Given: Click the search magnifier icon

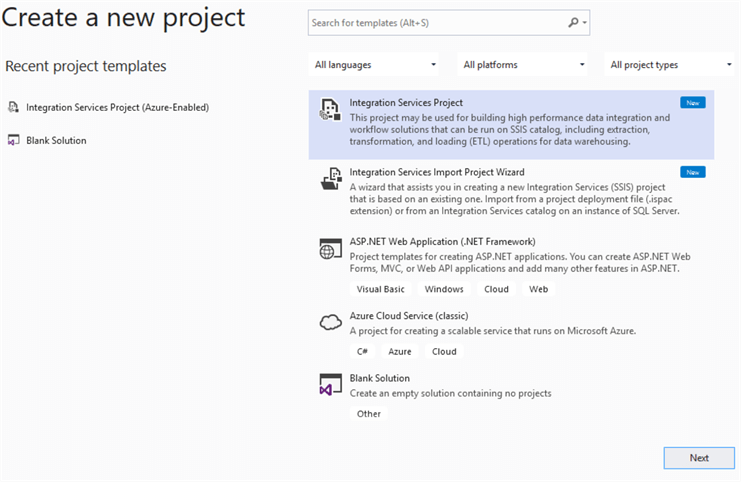Looking at the screenshot, I should coord(574,22).
